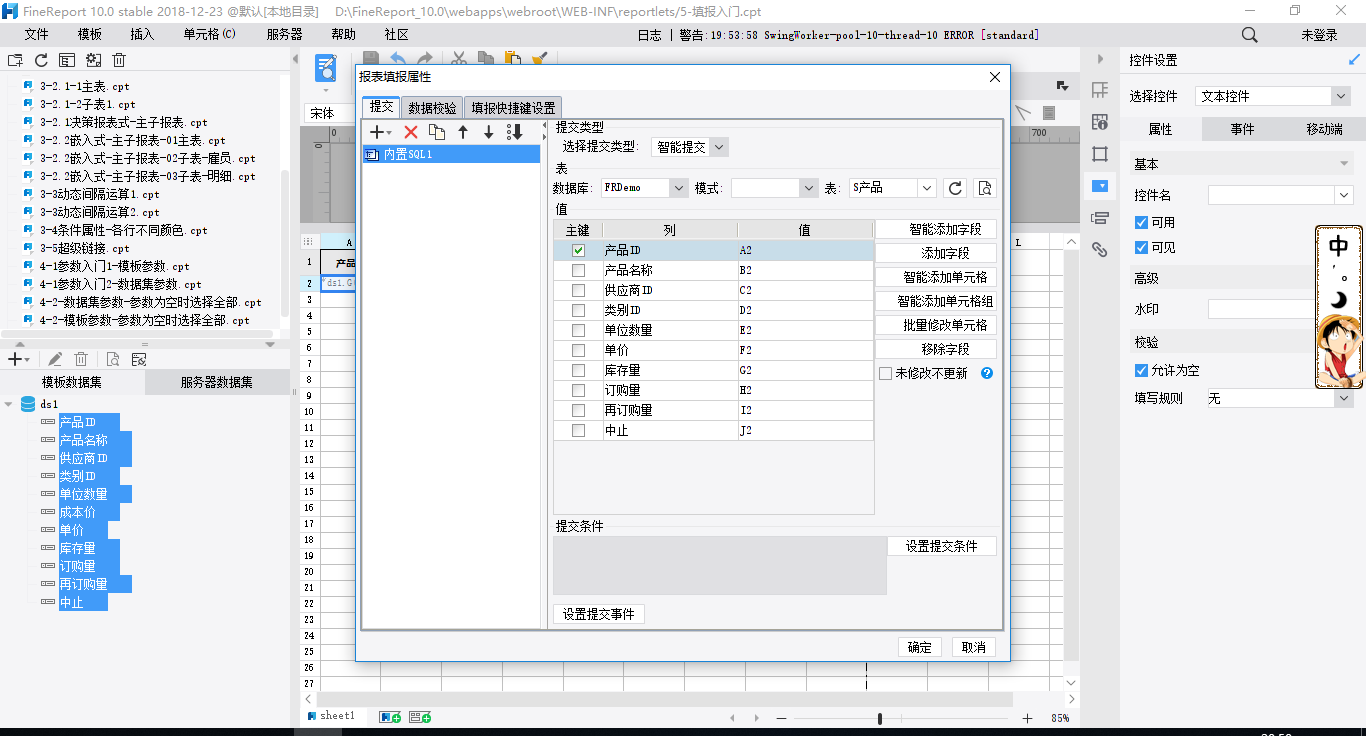Click the 设置提交条件 button
1366x736 pixels.
941,546
